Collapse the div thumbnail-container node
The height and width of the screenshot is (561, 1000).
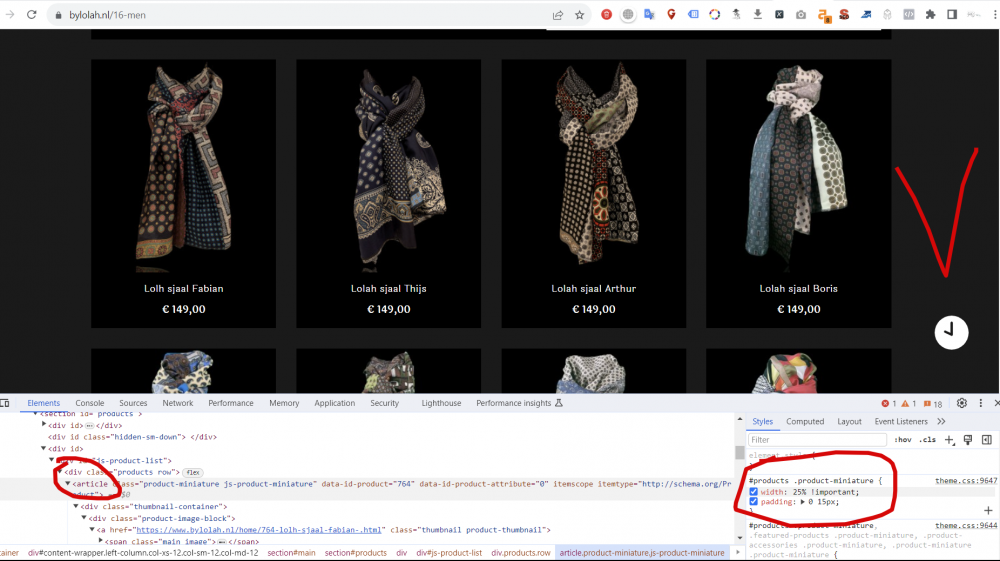click(x=76, y=507)
